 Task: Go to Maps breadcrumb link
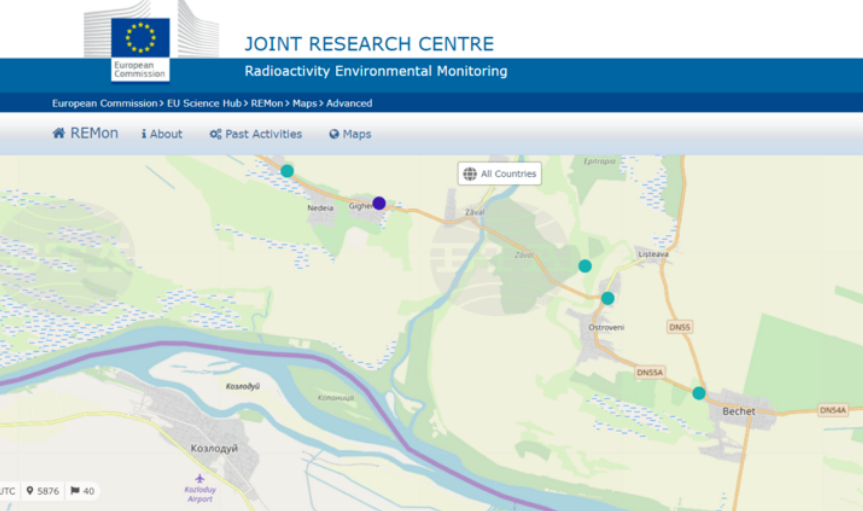[x=305, y=103]
